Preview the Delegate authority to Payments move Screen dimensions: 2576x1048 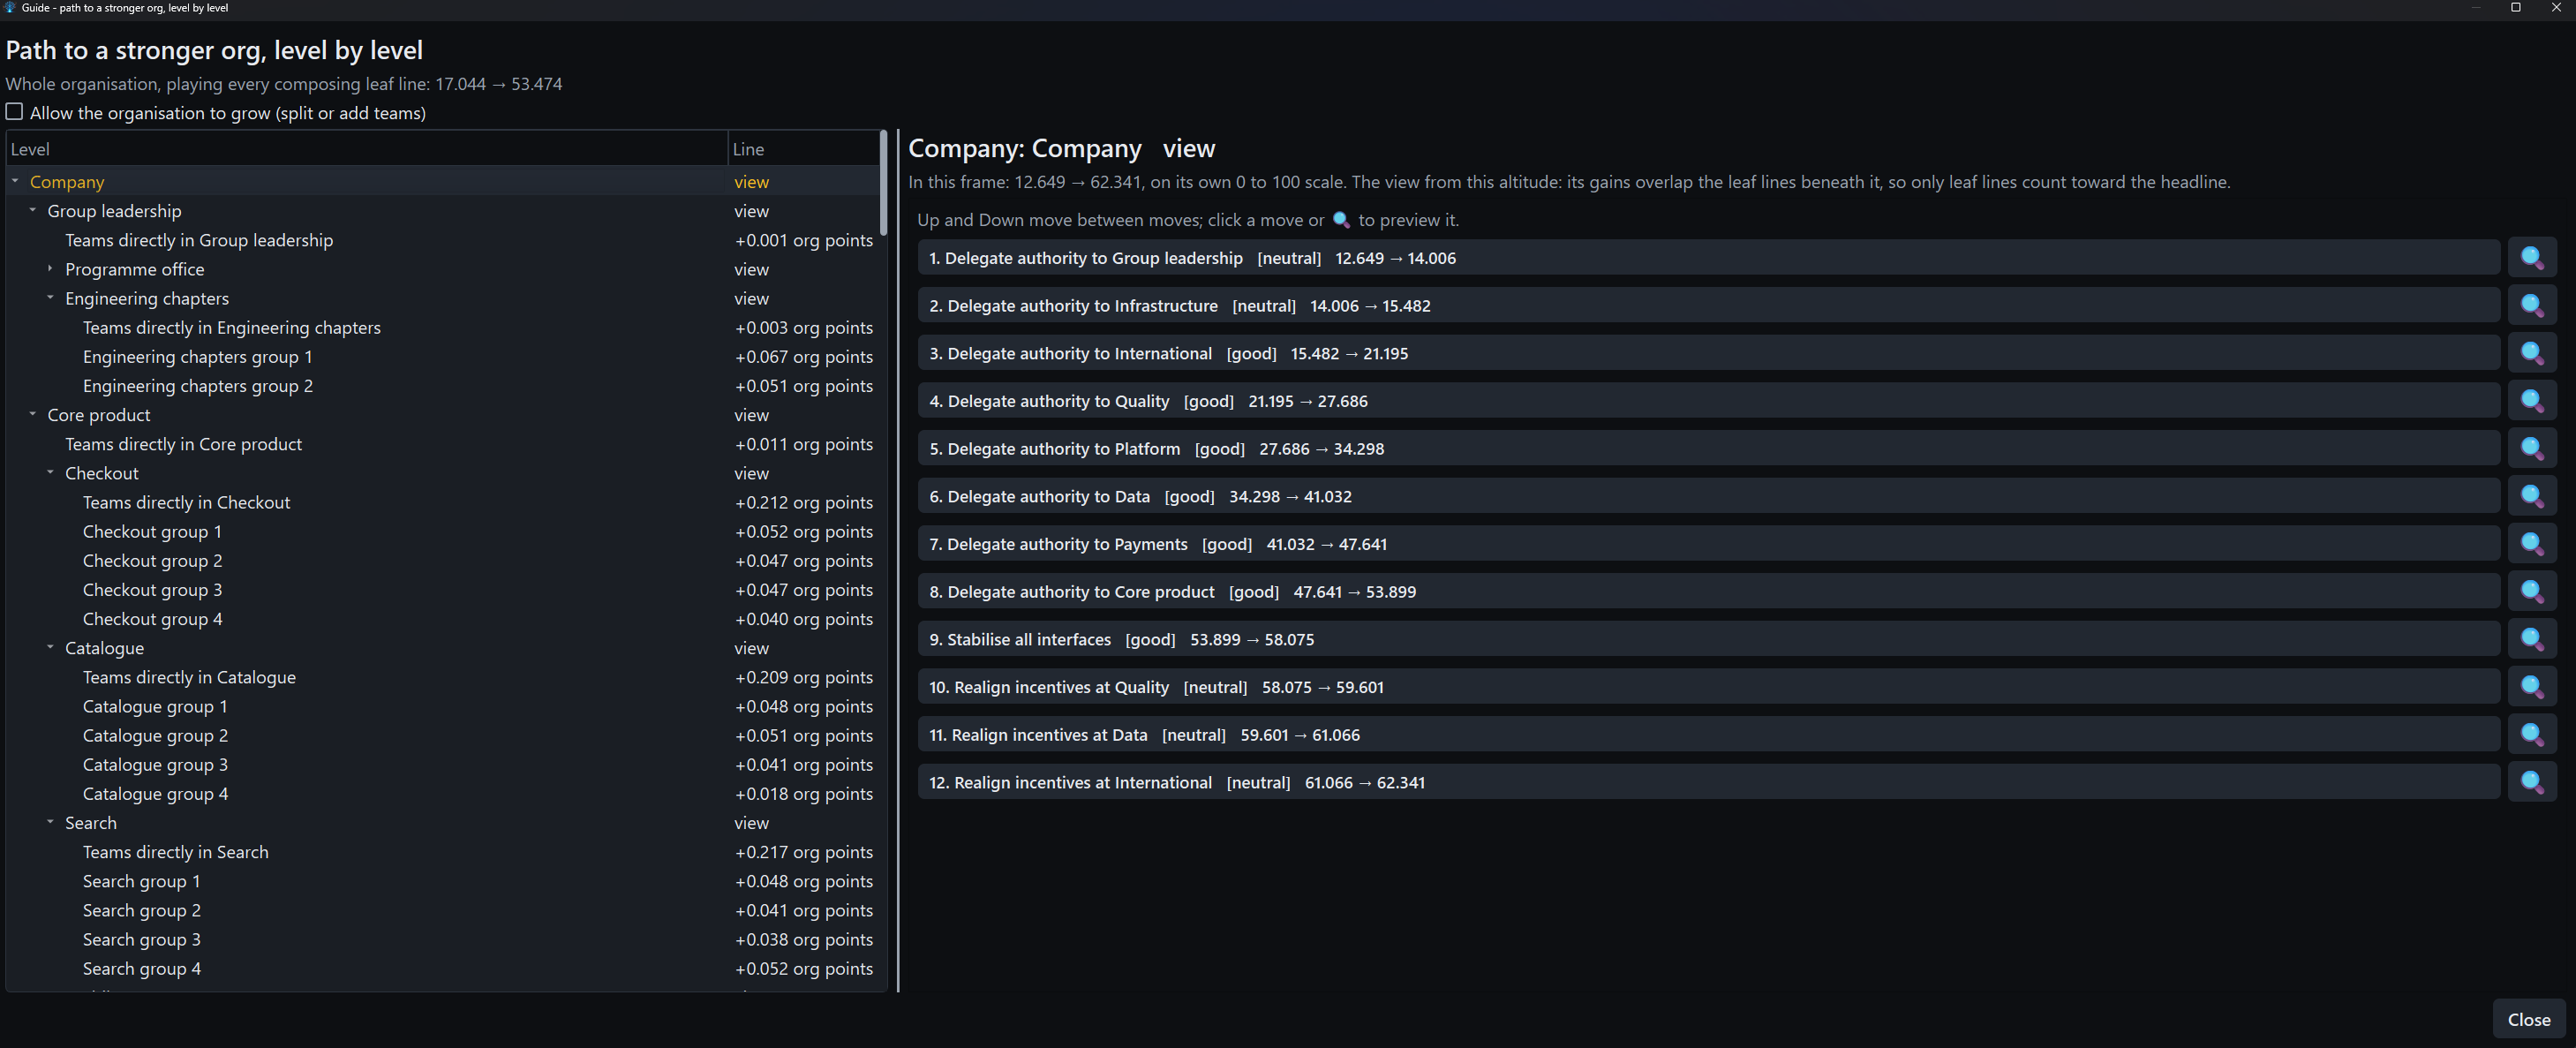point(2531,544)
